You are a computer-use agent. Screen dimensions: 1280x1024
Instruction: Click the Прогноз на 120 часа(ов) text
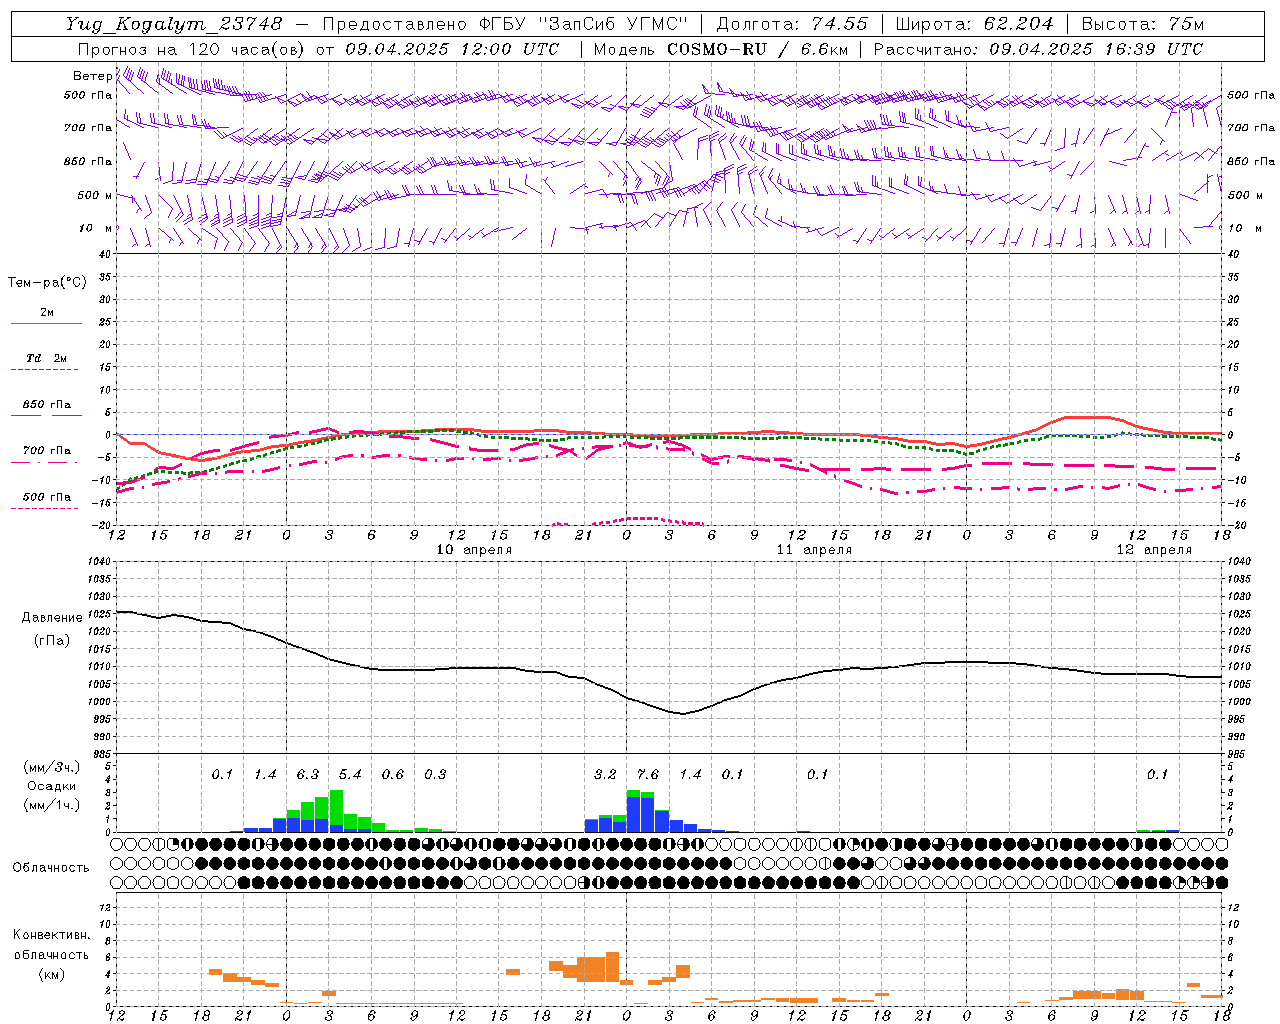coord(192,49)
